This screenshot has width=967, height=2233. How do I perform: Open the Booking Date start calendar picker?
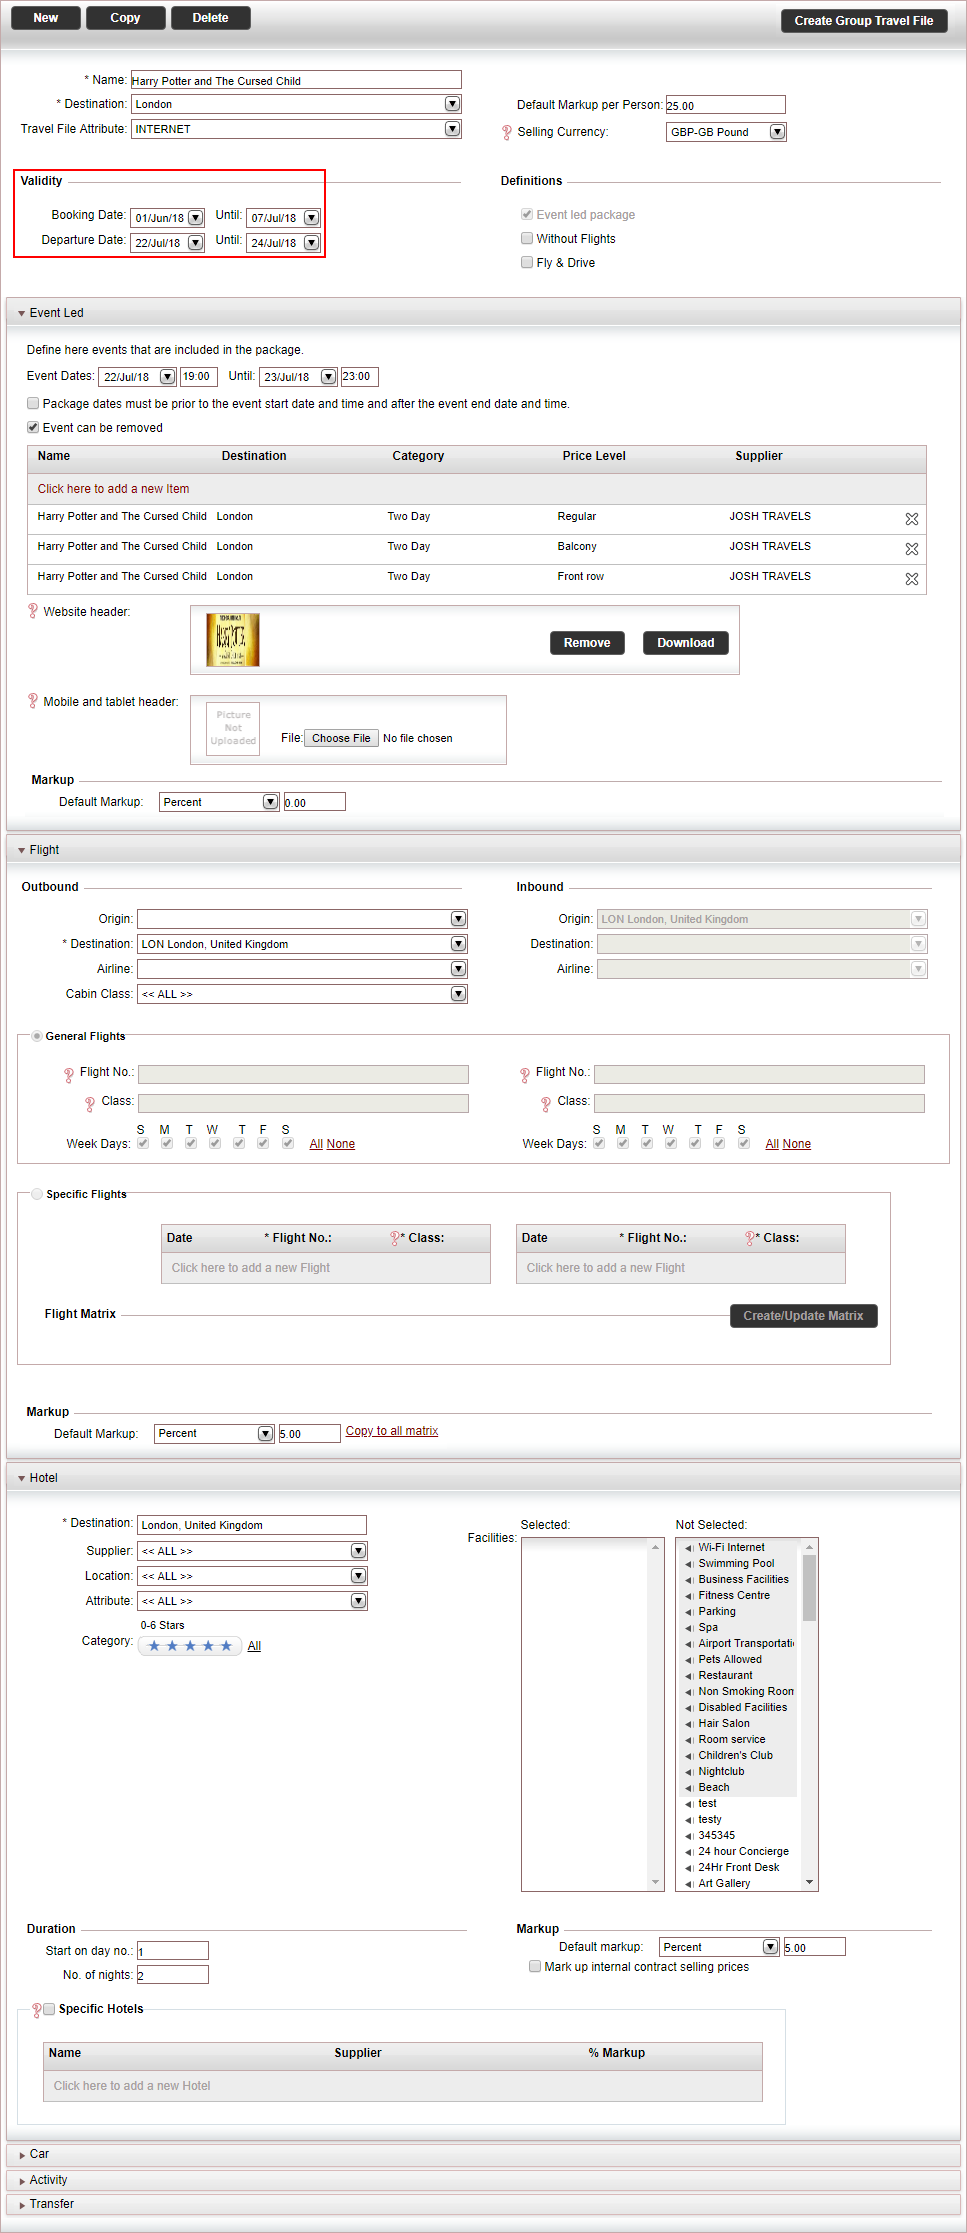point(196,217)
